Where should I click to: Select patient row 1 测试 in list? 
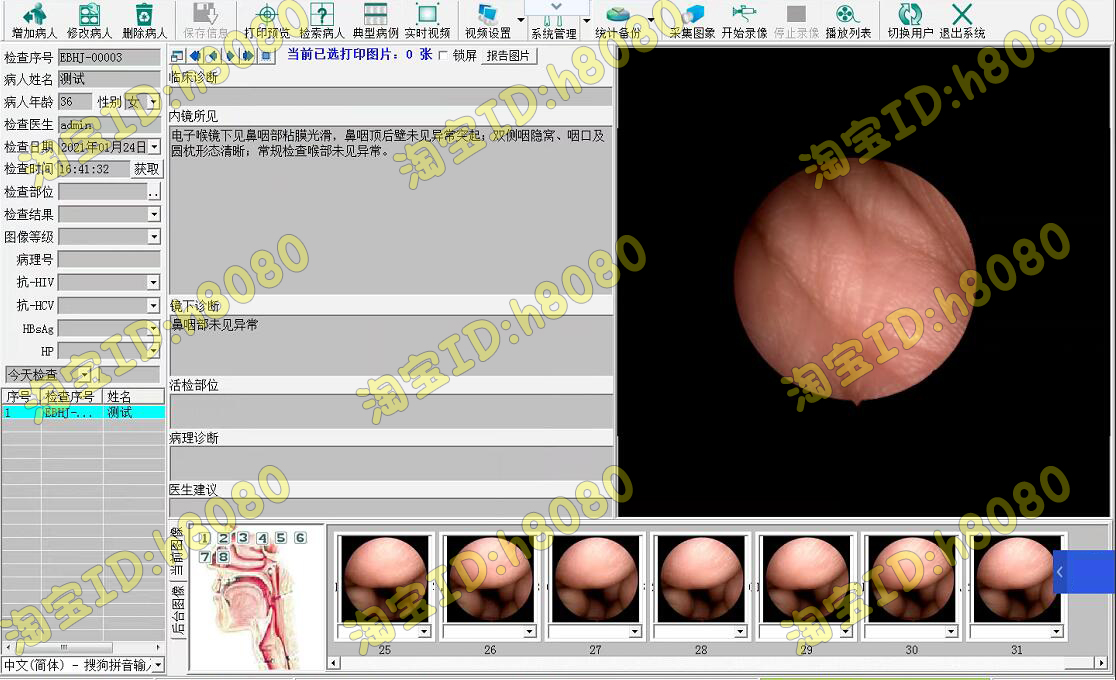pyautogui.click(x=83, y=412)
